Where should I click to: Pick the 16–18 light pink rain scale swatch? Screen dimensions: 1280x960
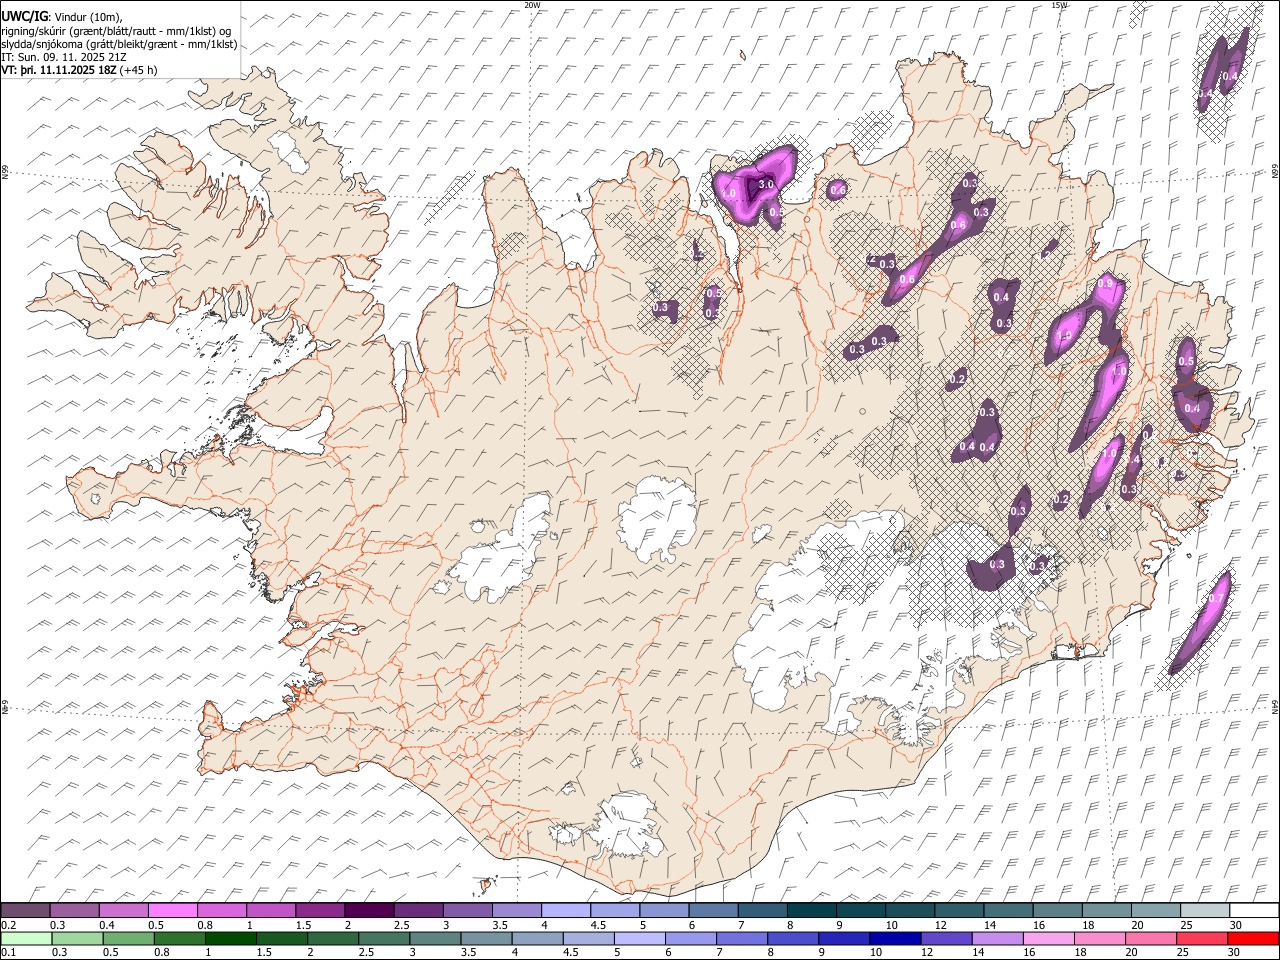pos(1047,938)
